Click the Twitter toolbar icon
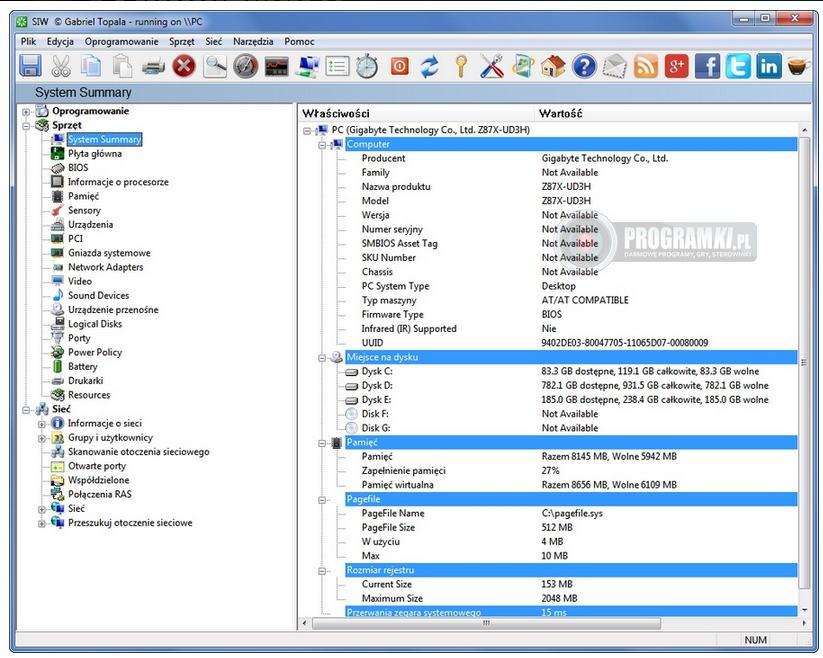 738,67
